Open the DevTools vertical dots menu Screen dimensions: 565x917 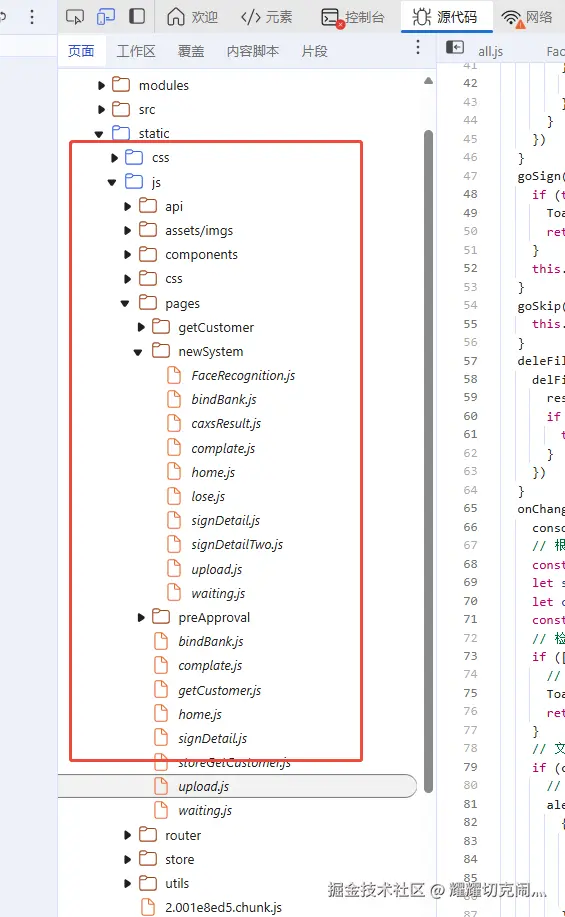tap(32, 16)
